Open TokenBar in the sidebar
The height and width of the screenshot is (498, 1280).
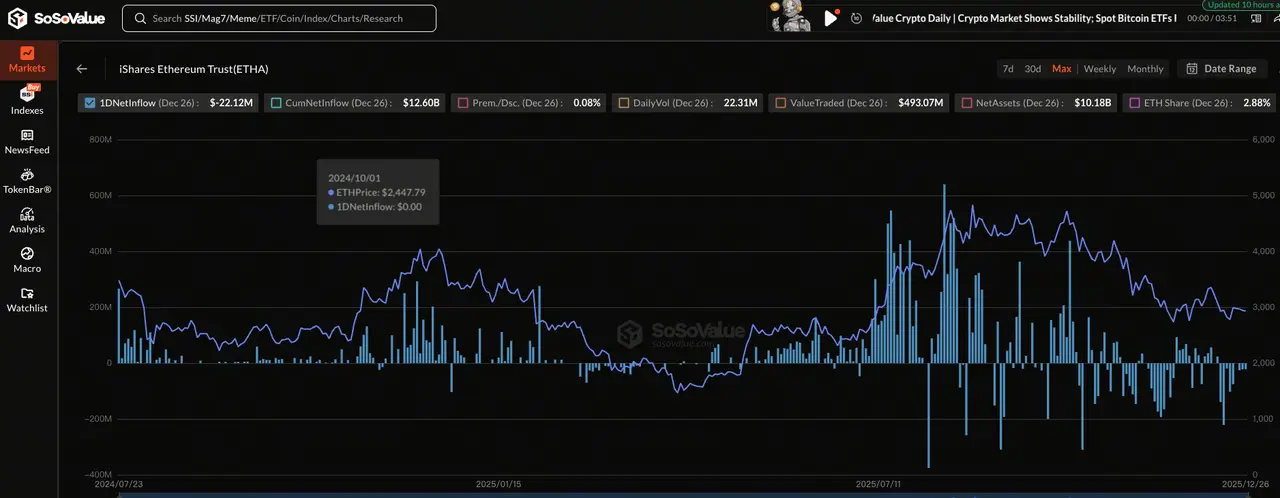[x=27, y=181]
